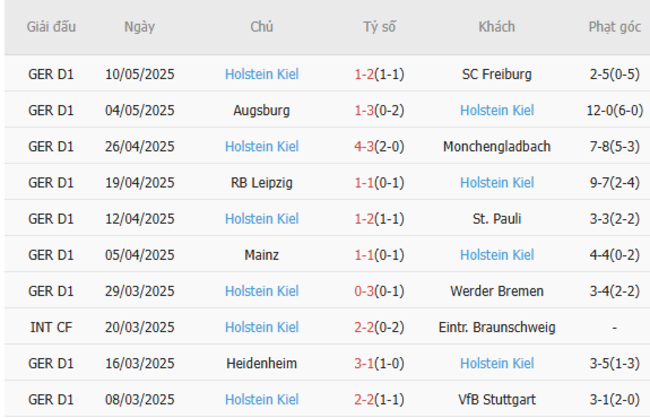Click the 0-3 score against Werder Bremen

tap(379, 291)
